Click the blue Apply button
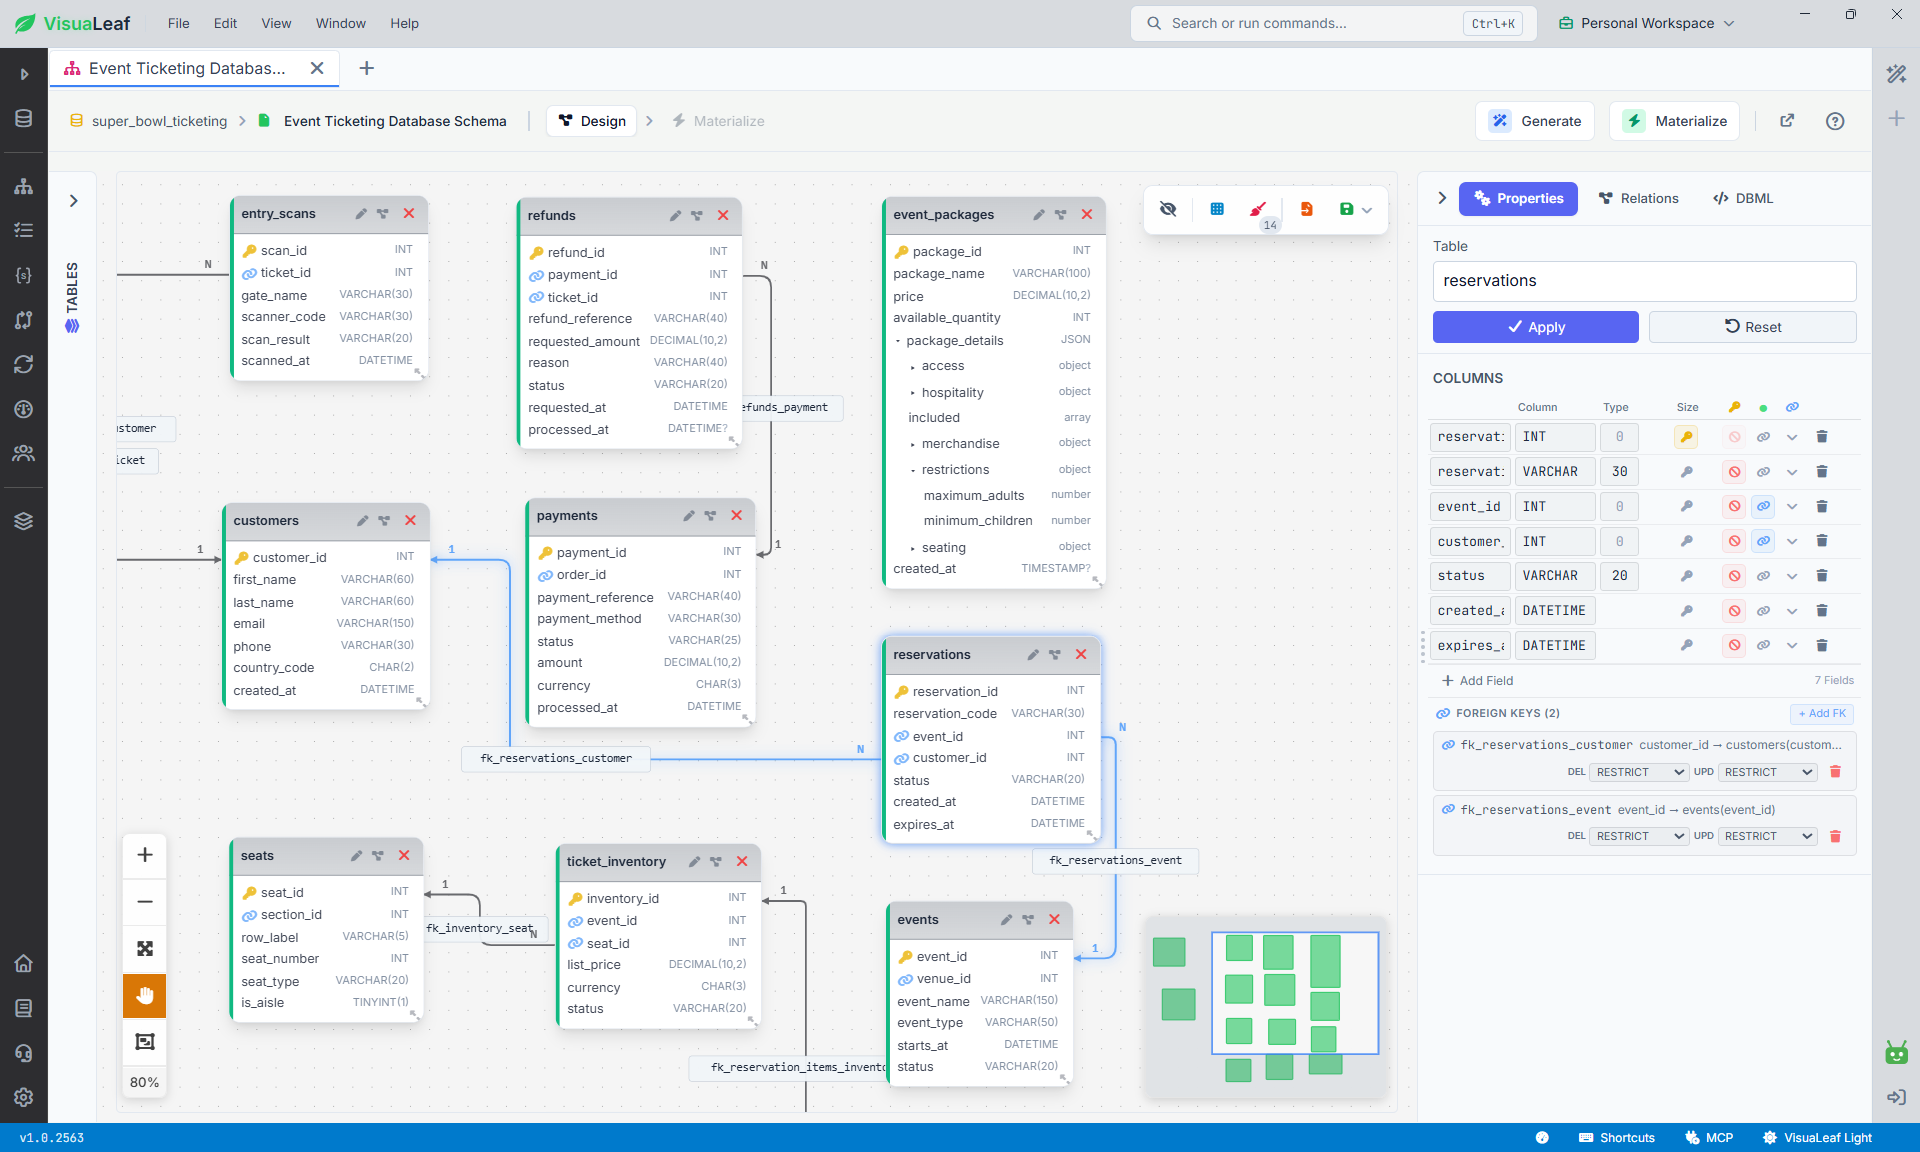1920x1152 pixels. click(1535, 327)
